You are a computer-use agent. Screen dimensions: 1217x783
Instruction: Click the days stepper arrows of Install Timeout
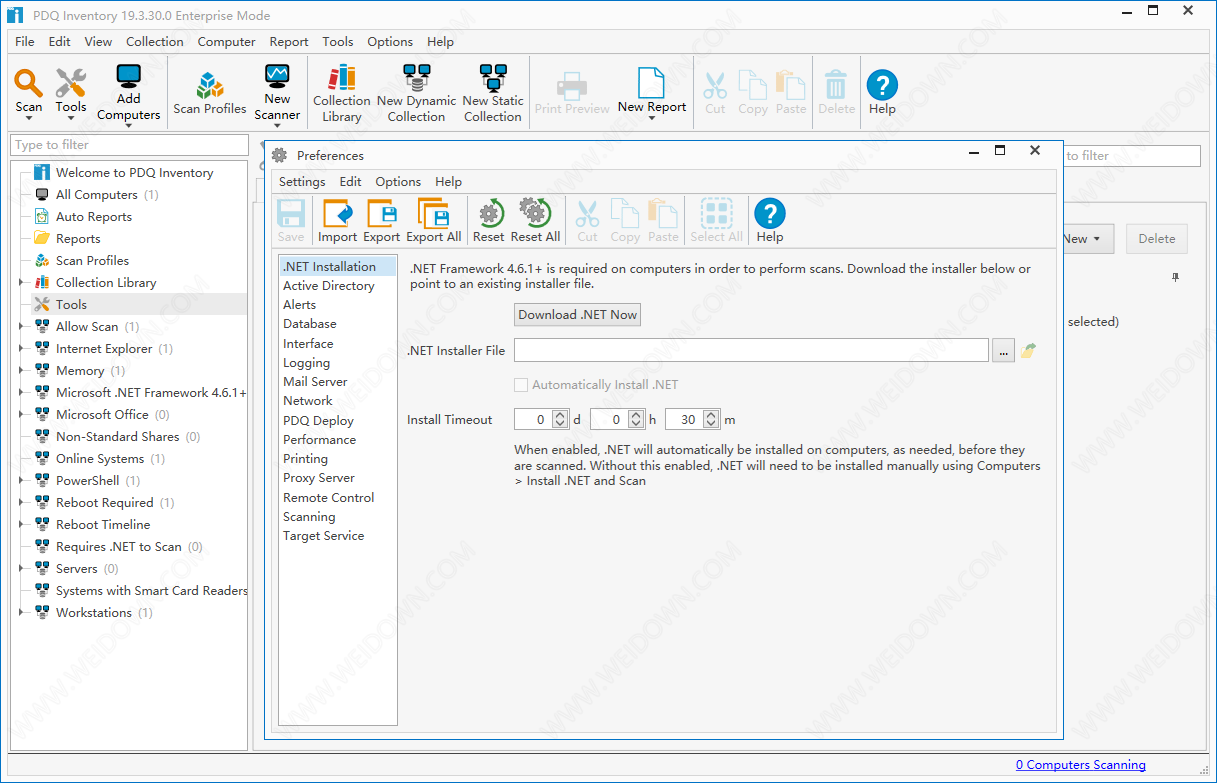tap(560, 420)
